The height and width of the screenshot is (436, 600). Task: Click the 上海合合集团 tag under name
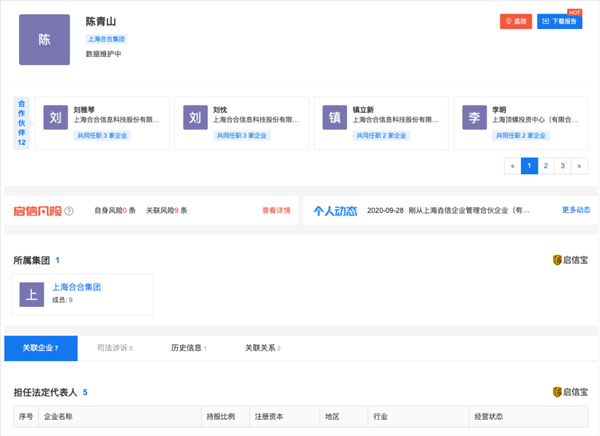[107, 39]
